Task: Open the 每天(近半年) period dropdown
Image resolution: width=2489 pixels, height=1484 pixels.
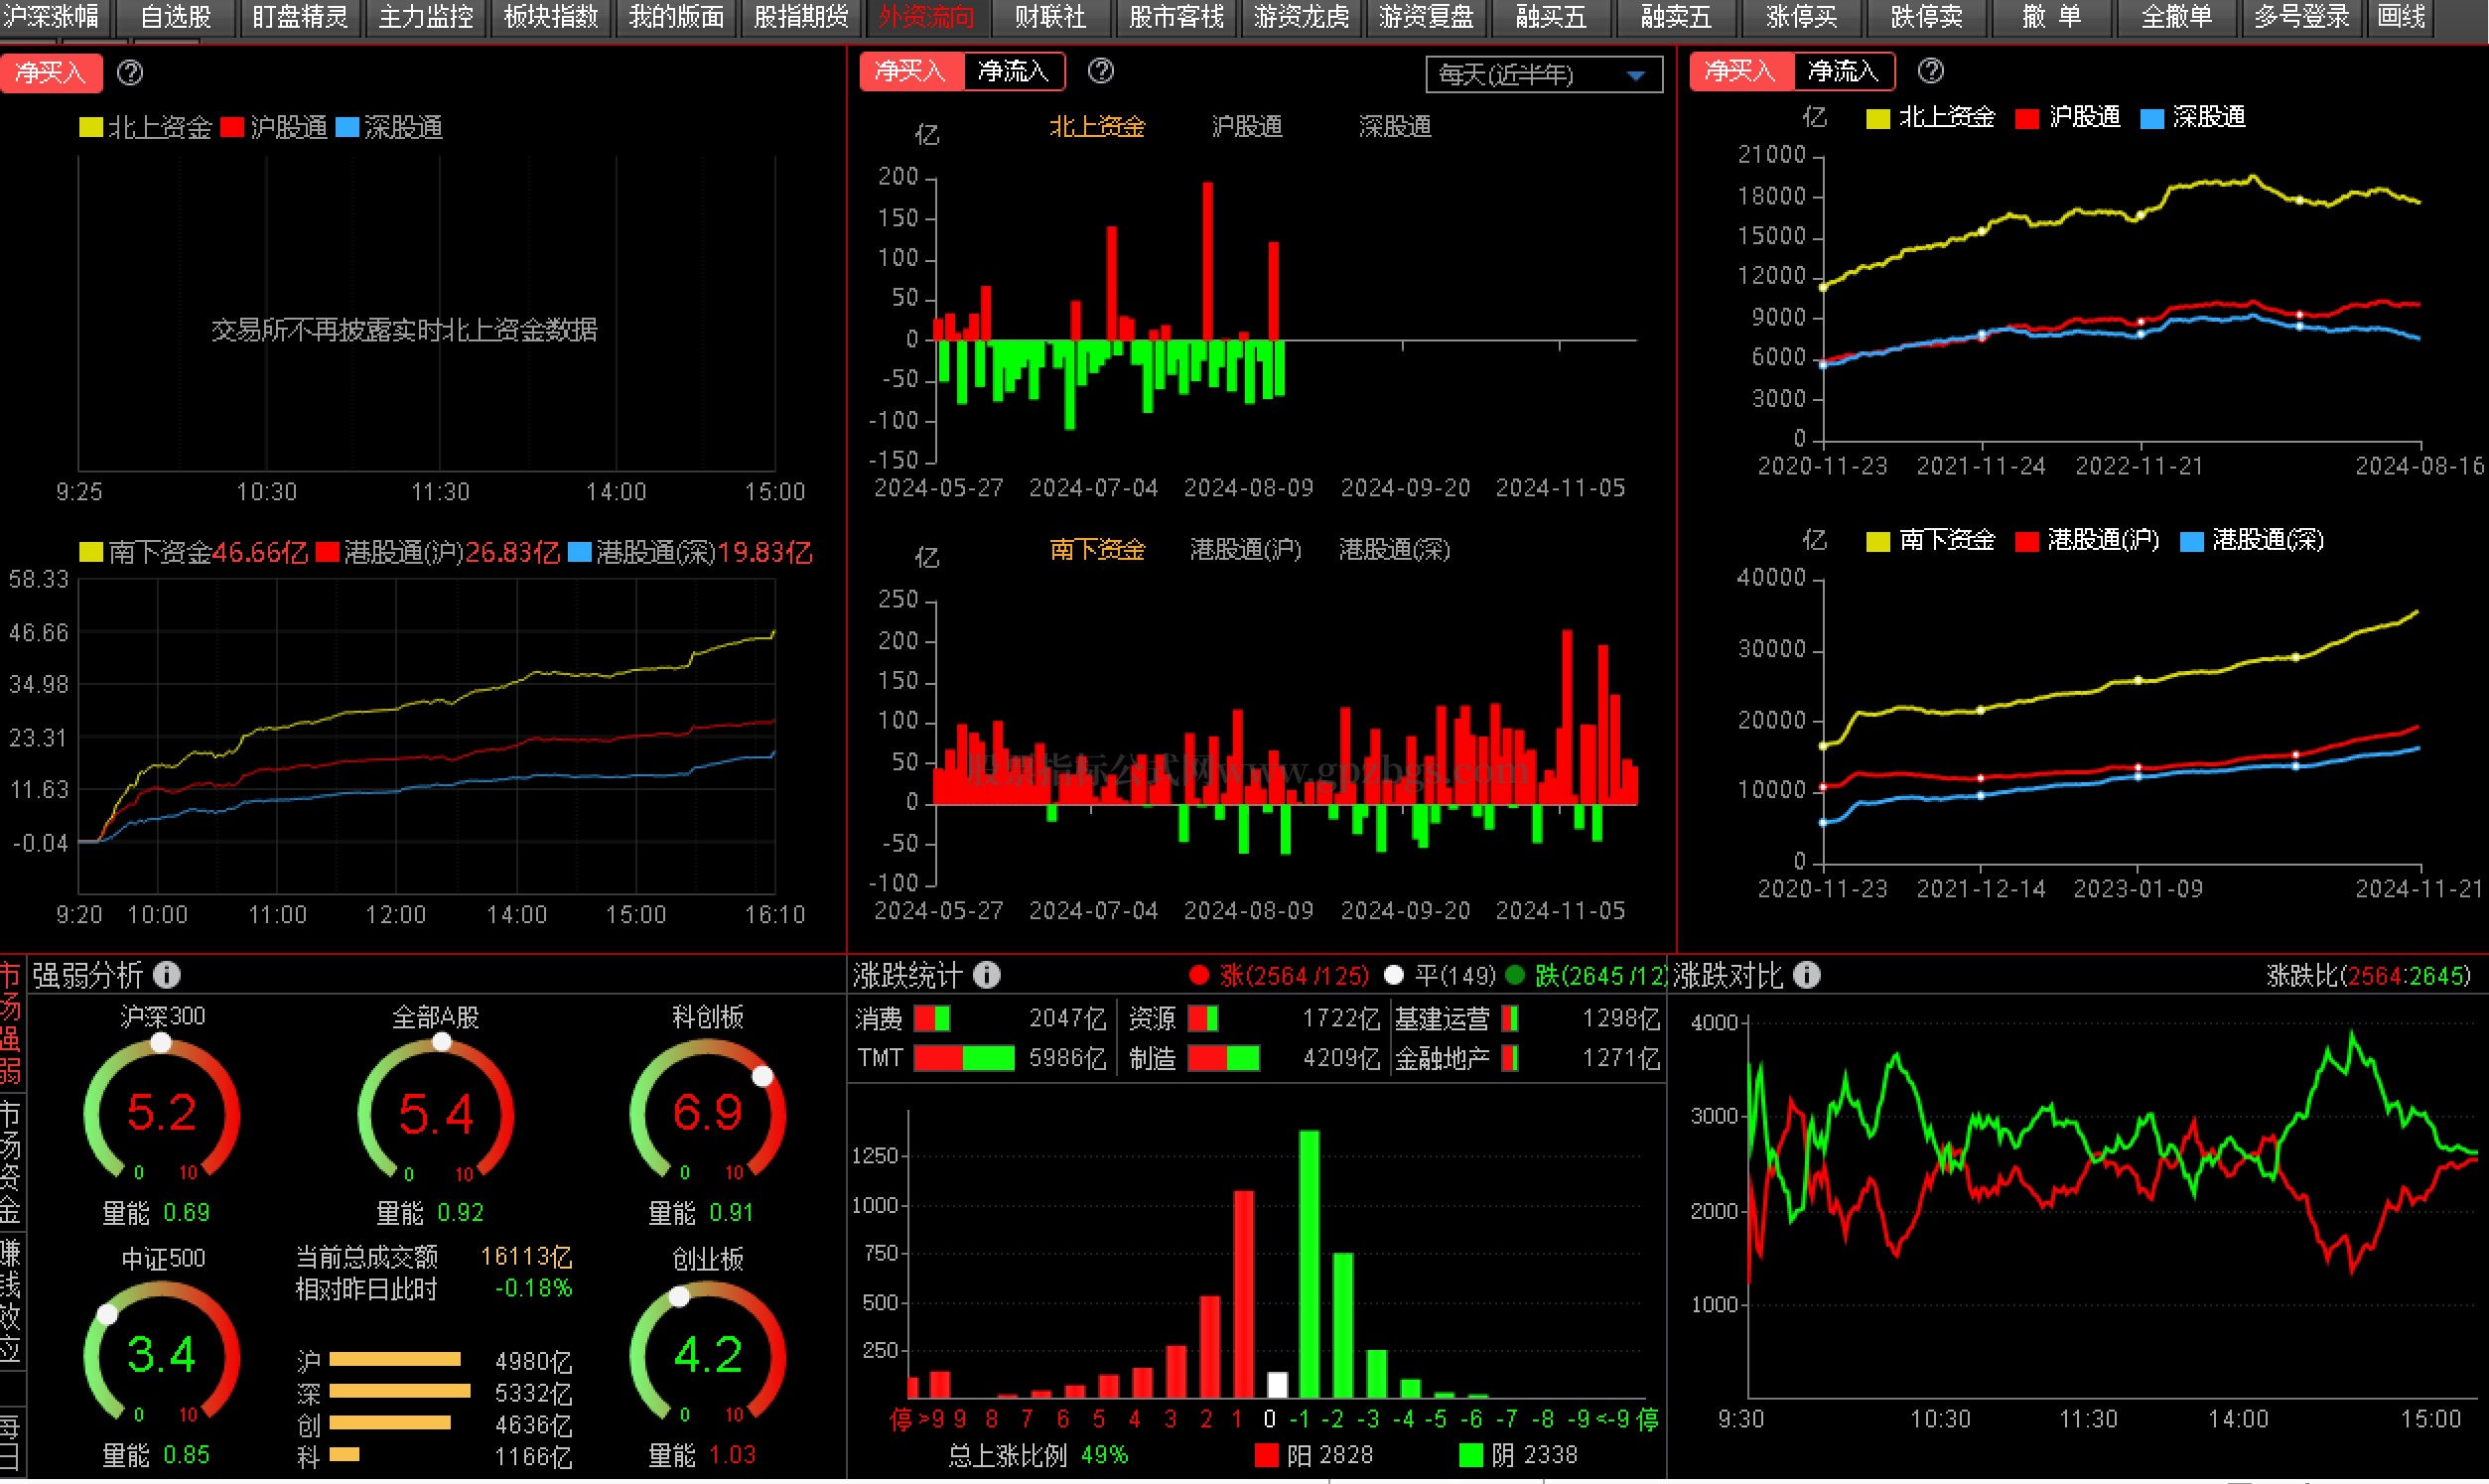Action: coord(1543,75)
